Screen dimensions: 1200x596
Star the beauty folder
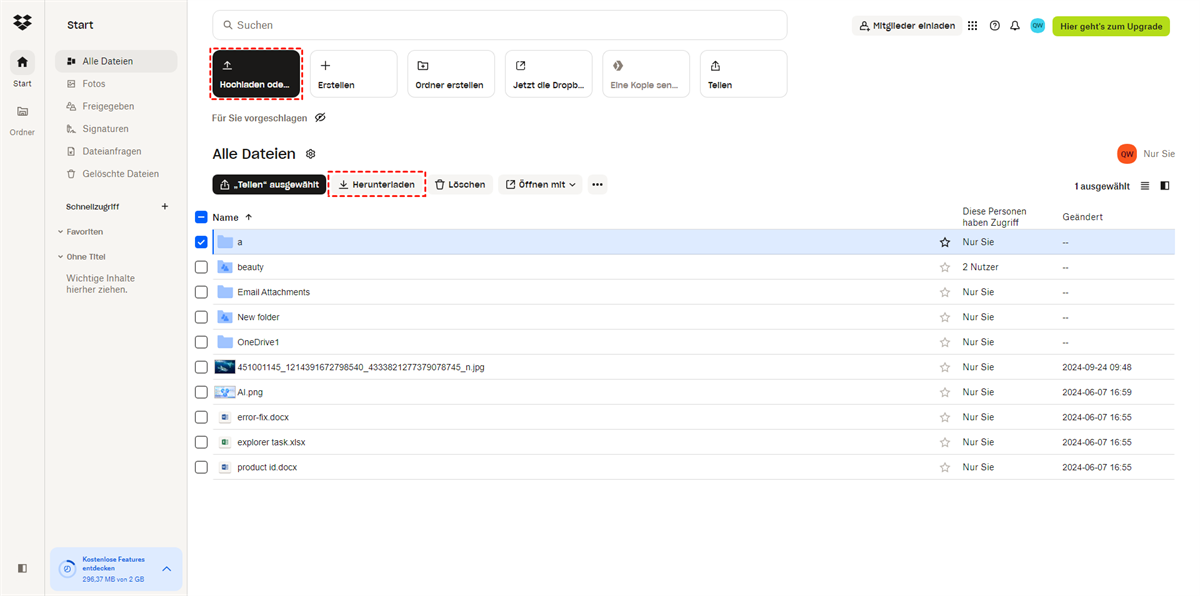pyautogui.click(x=944, y=267)
